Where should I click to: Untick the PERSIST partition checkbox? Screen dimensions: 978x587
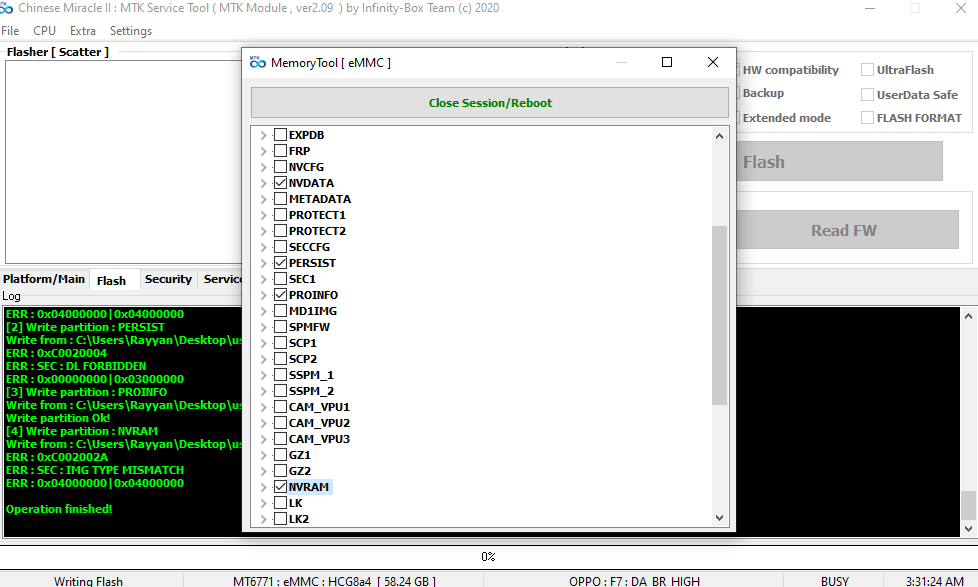[x=281, y=263]
